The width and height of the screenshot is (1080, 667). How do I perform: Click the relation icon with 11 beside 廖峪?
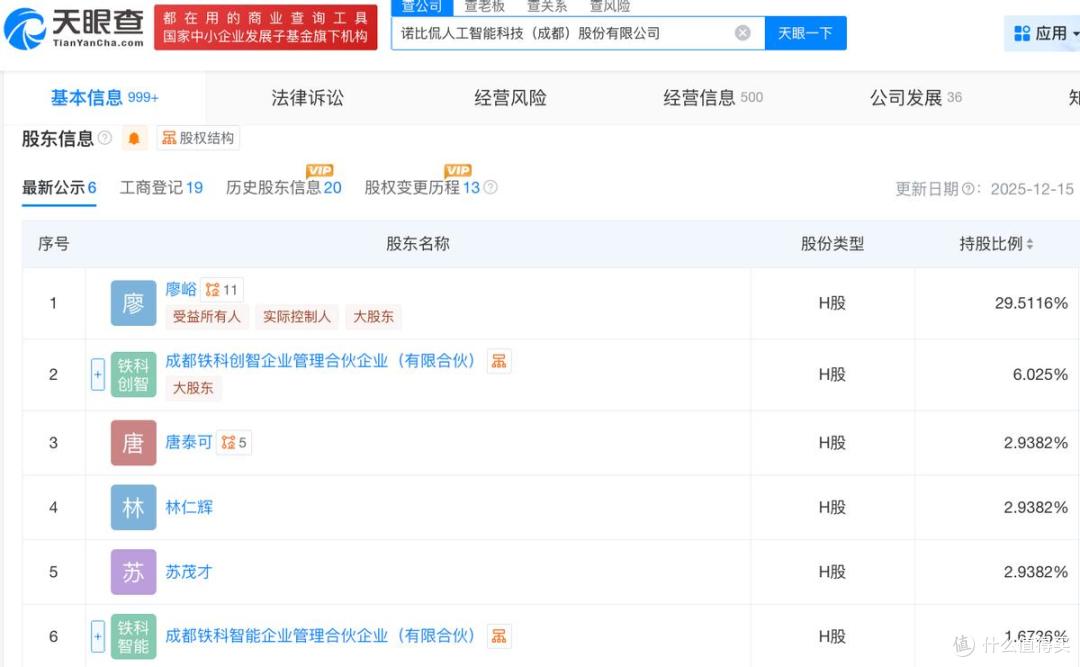point(222,290)
